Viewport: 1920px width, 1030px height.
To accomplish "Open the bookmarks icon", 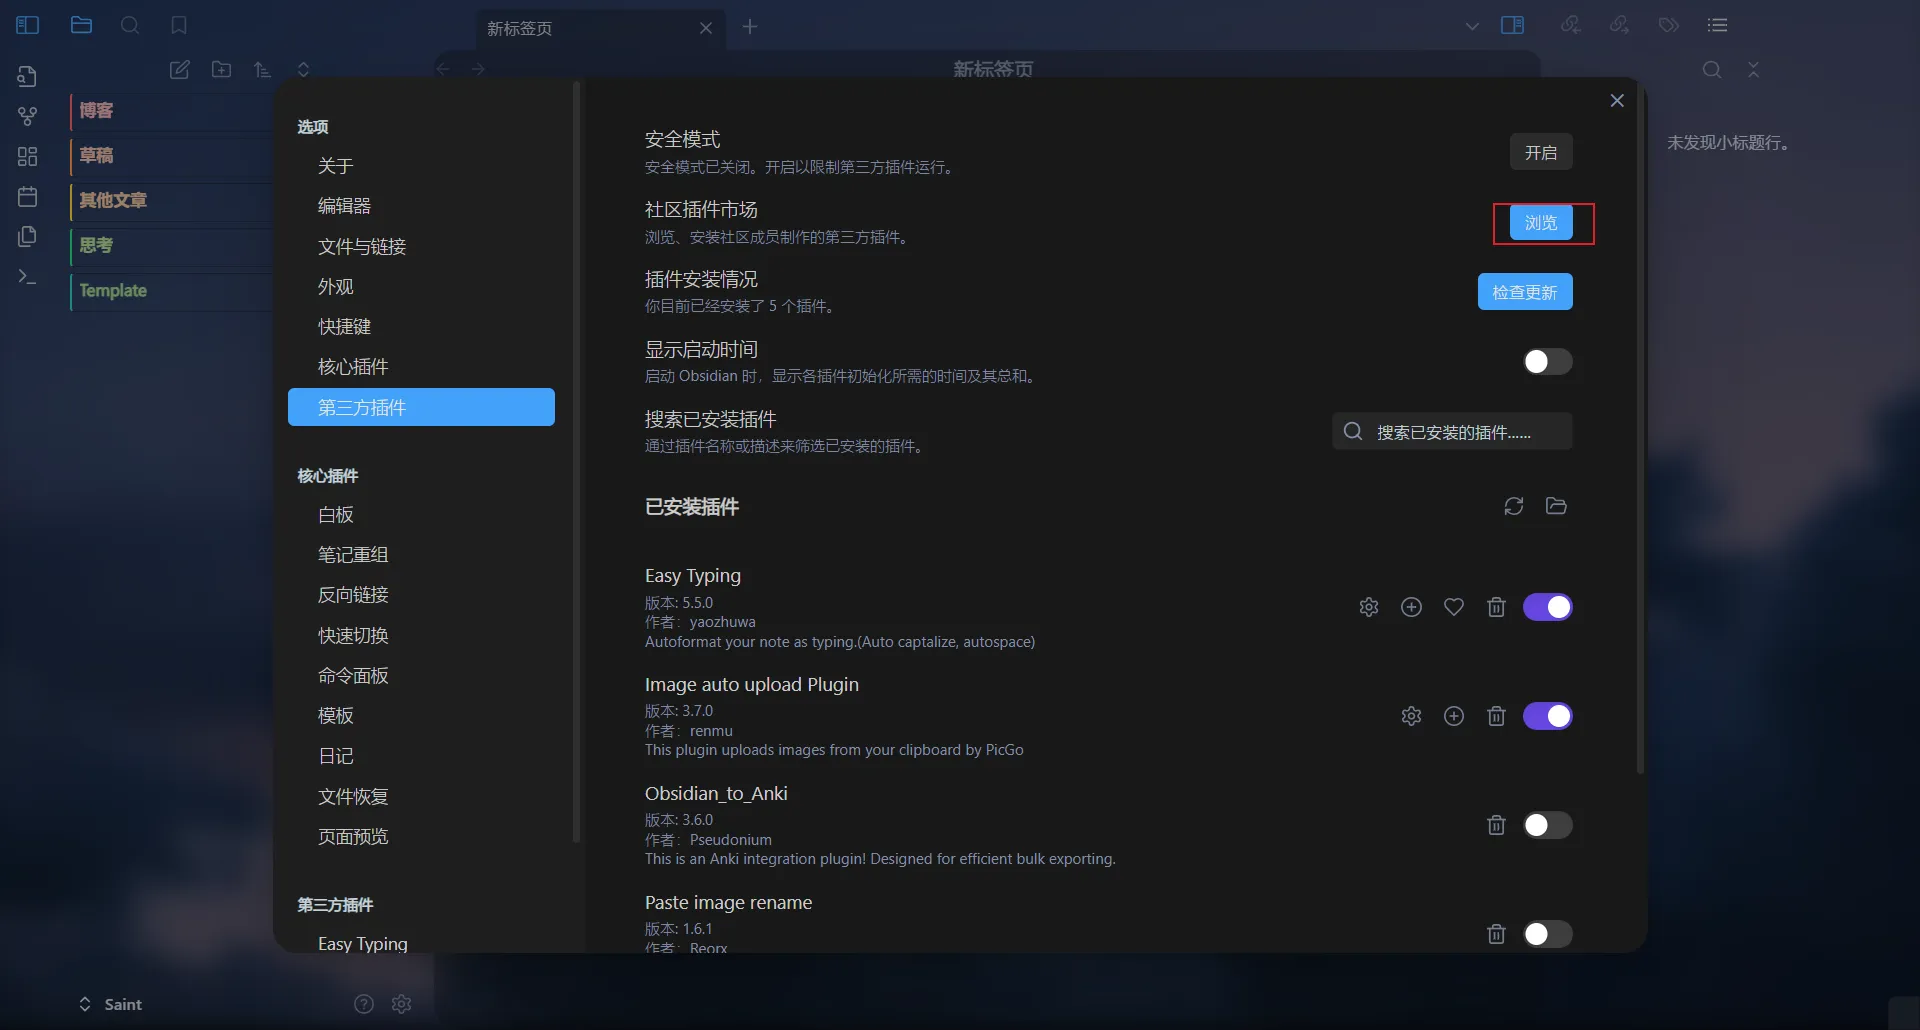I will pos(179,25).
